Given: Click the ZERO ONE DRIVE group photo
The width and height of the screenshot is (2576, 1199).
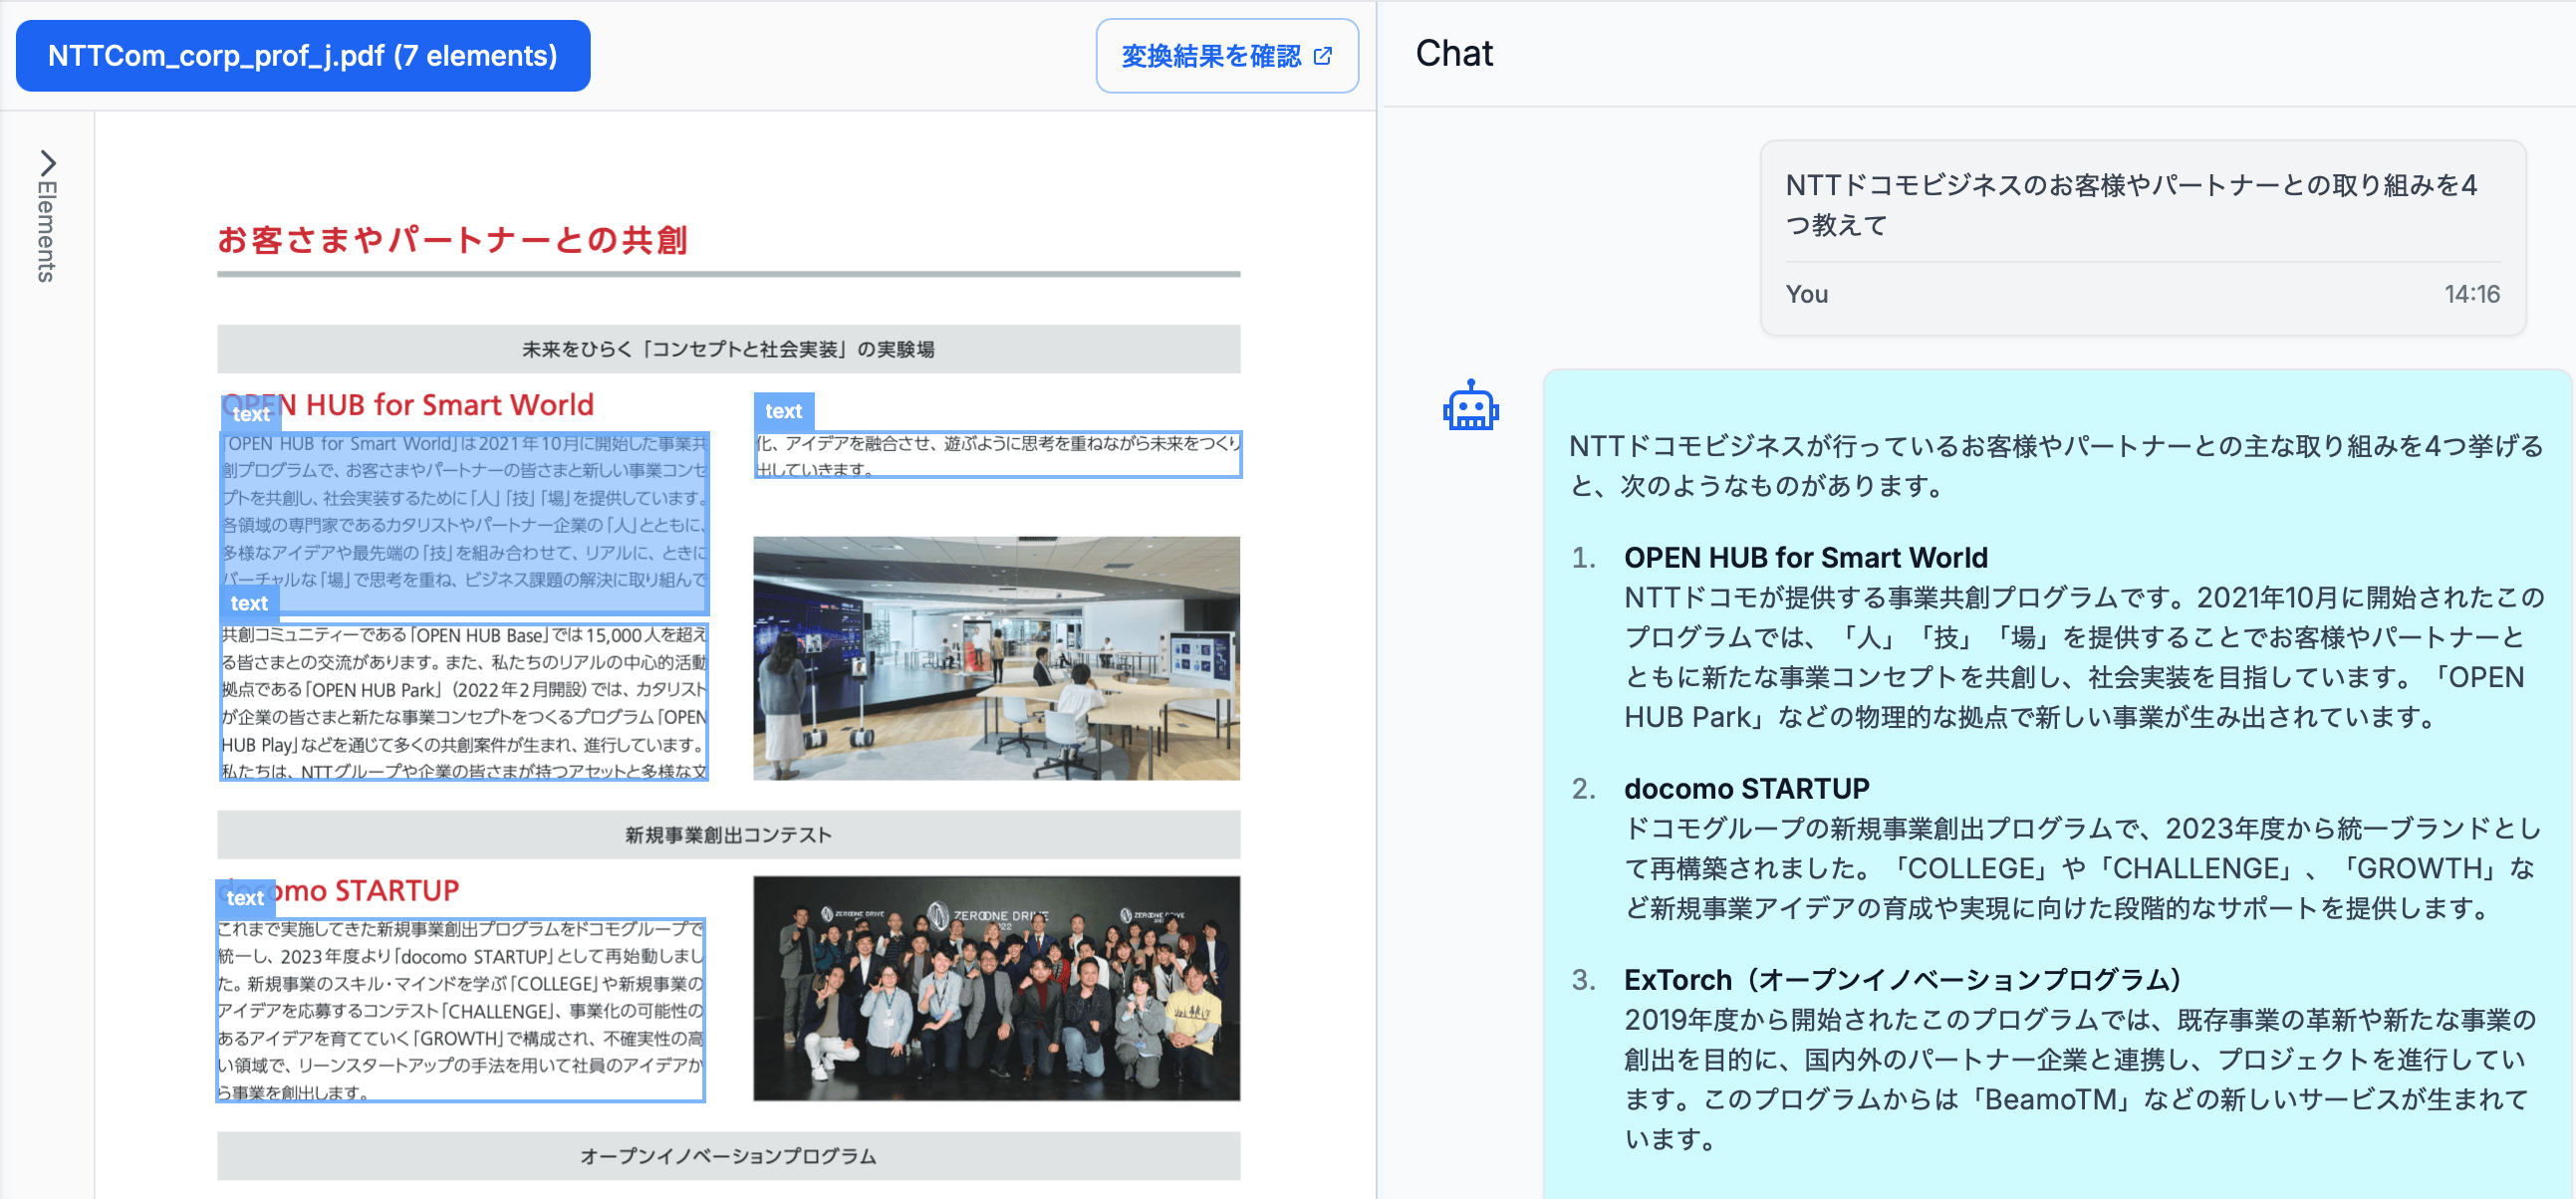Looking at the screenshot, I should tap(996, 989).
